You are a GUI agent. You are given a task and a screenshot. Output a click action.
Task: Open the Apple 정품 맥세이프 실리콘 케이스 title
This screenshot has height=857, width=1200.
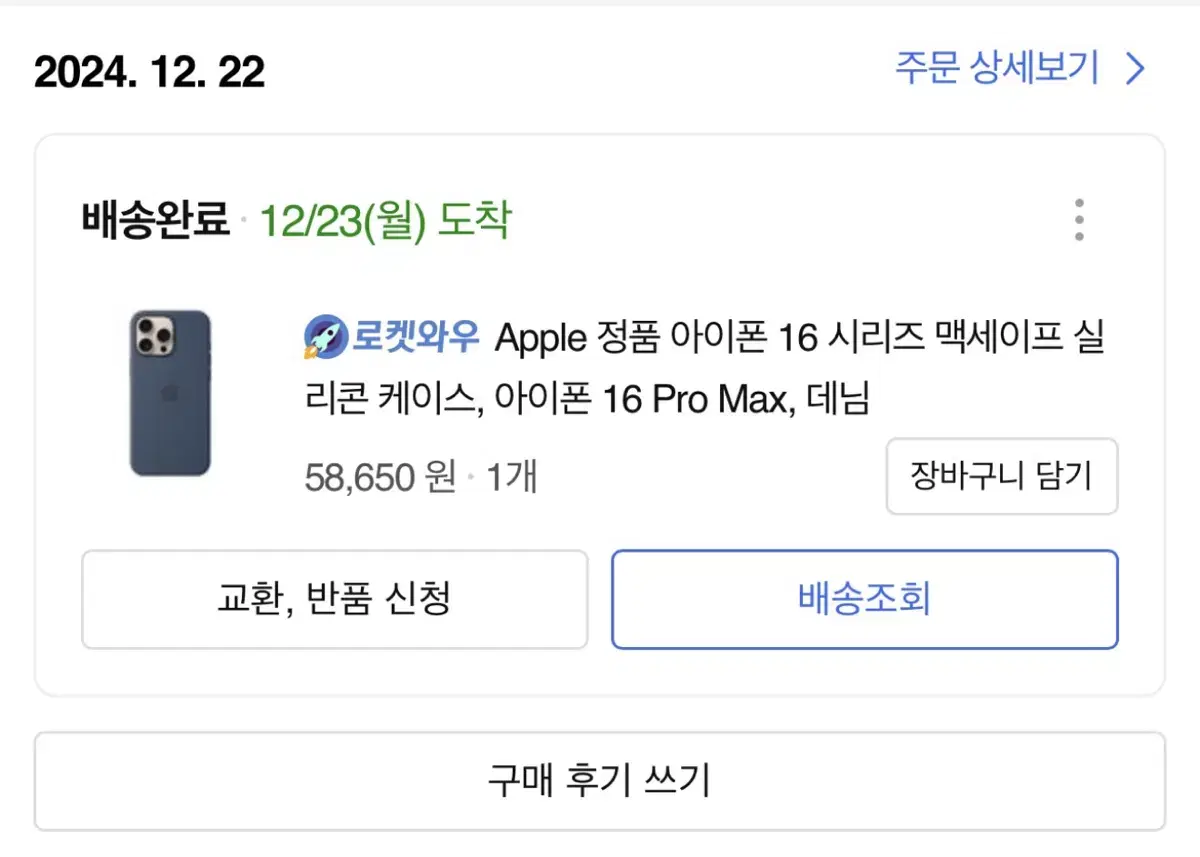[x=704, y=369]
